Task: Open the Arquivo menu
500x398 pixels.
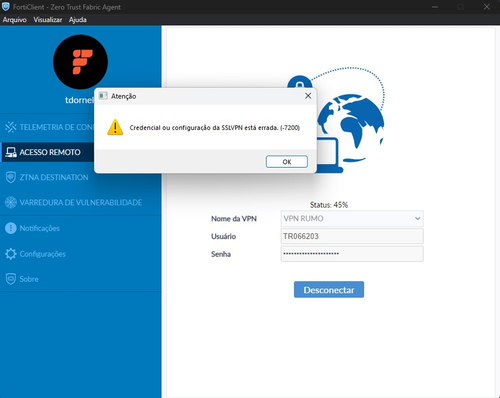Action: pos(15,20)
